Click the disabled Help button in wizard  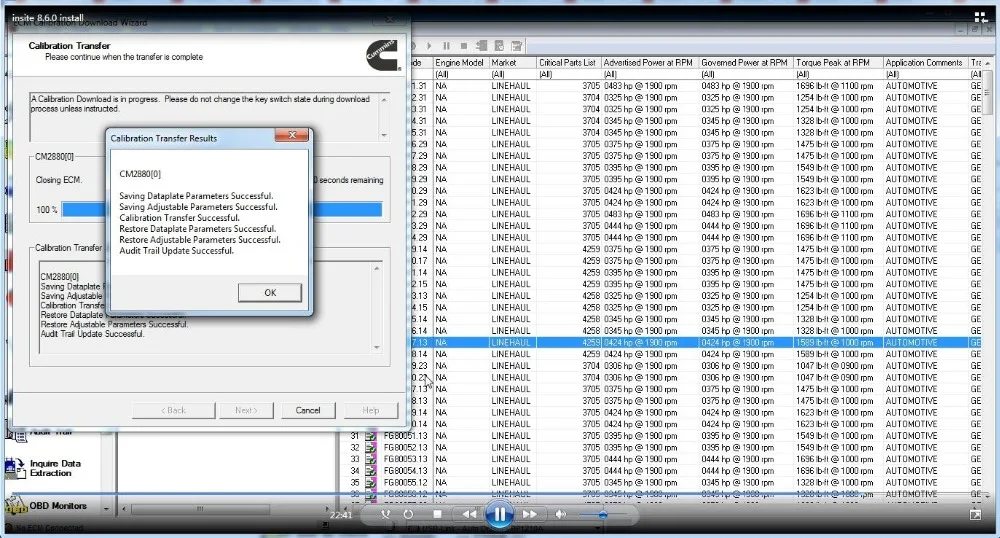371,411
